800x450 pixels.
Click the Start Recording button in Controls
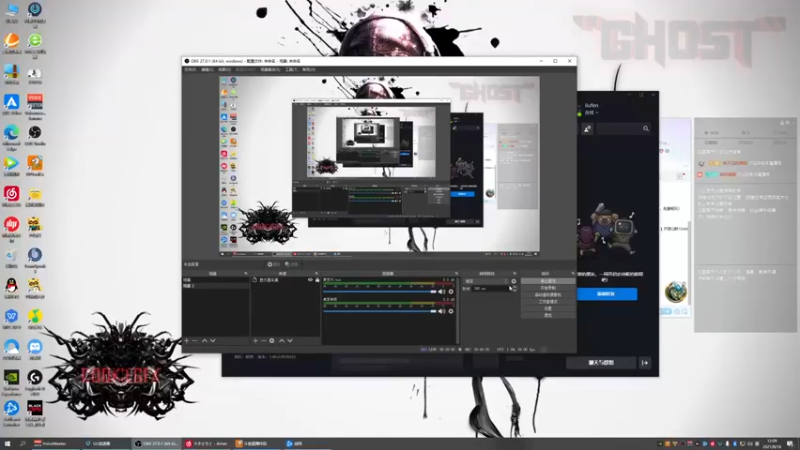tap(548, 288)
